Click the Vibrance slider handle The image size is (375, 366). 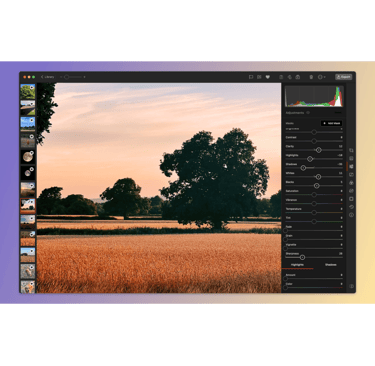[314, 203]
